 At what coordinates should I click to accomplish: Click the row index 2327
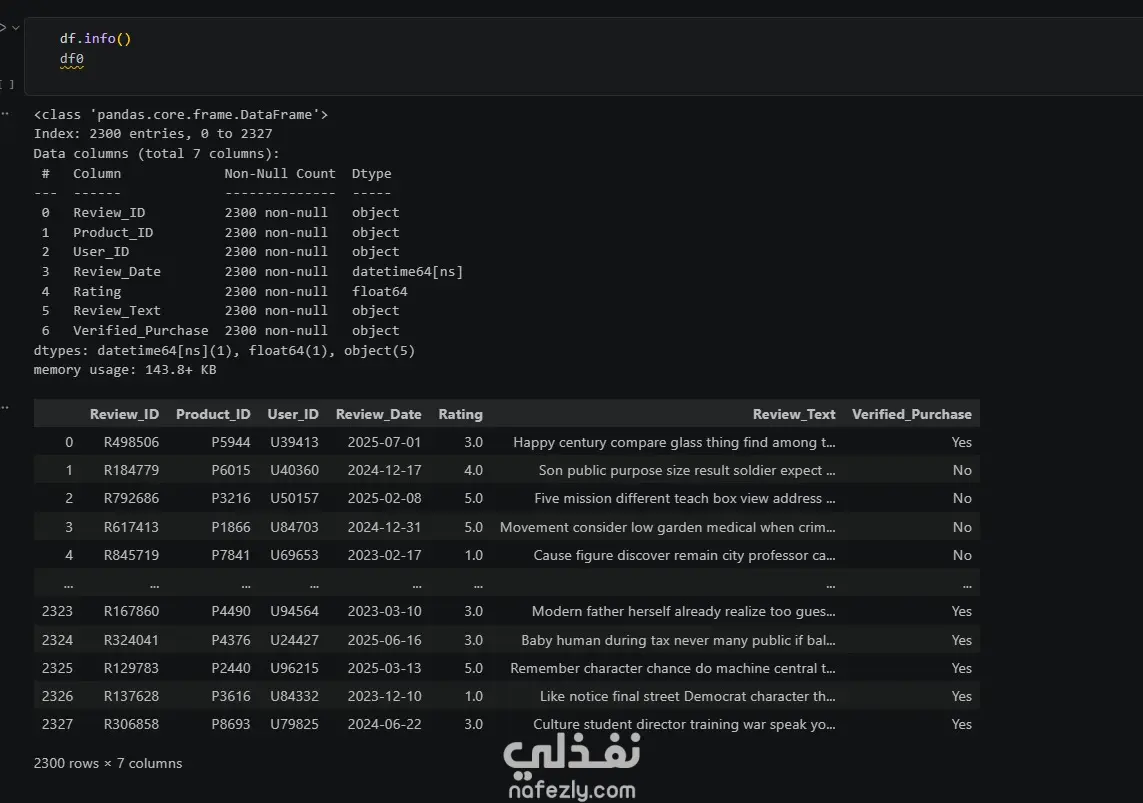(57, 724)
